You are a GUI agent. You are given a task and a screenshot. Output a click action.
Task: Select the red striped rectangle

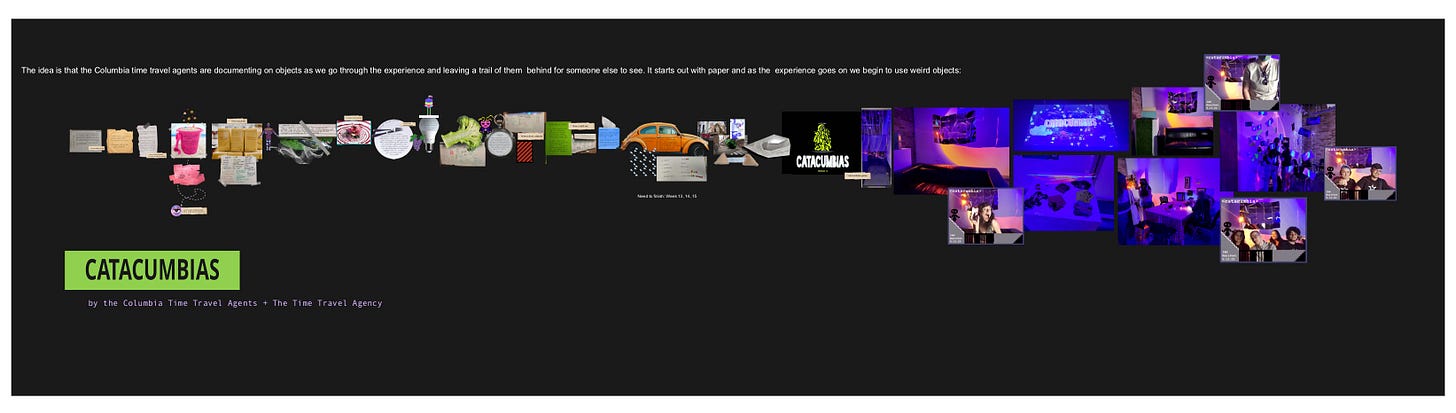pos(525,152)
